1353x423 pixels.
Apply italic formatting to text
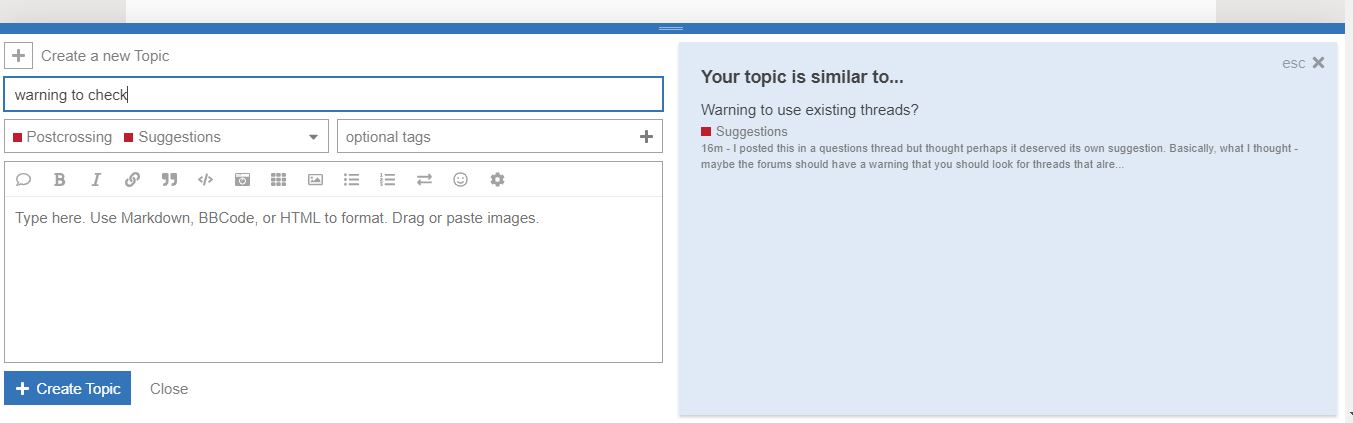click(96, 180)
